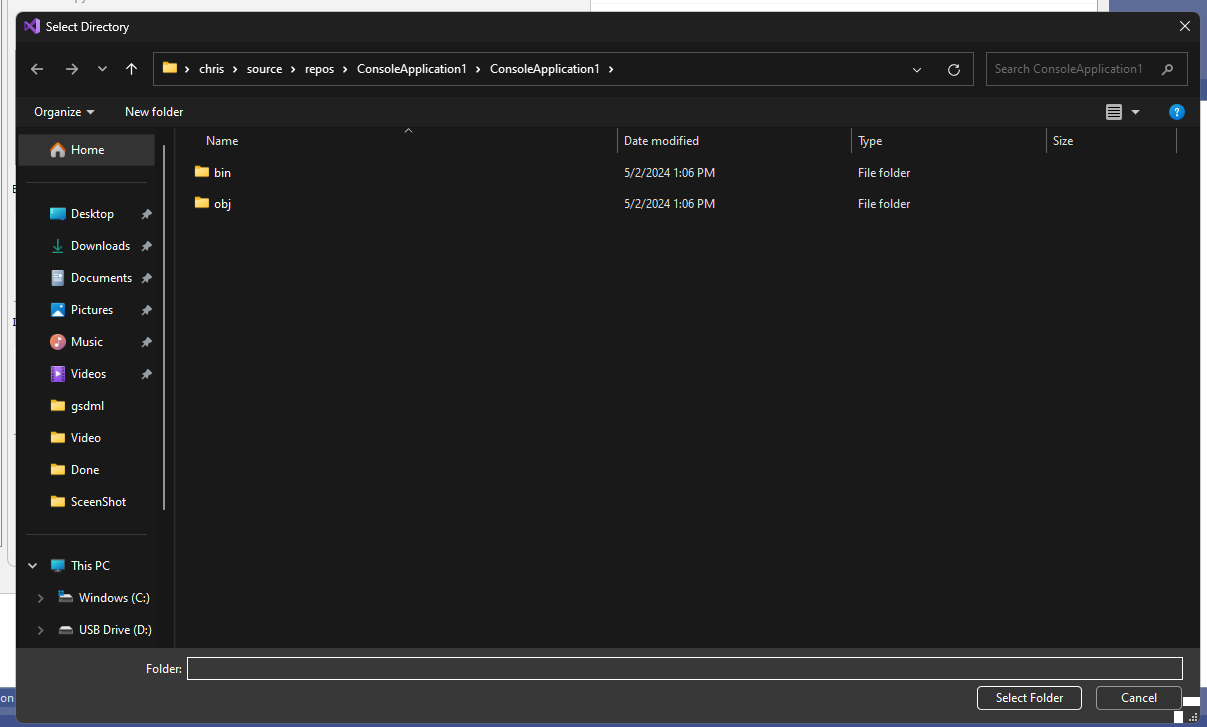Click the navigation pane scrollbar
This screenshot has height=727, width=1207.
[x=164, y=328]
